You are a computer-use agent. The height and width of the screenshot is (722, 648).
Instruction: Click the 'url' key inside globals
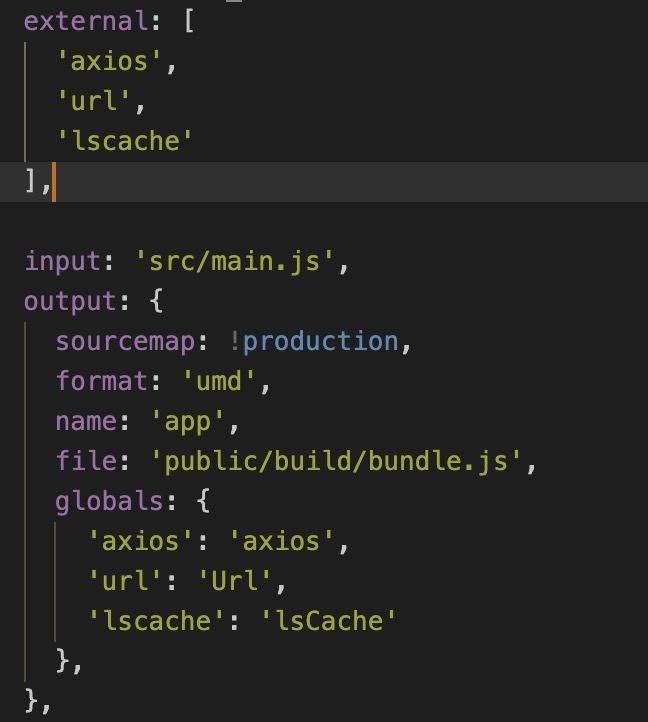click(125, 580)
